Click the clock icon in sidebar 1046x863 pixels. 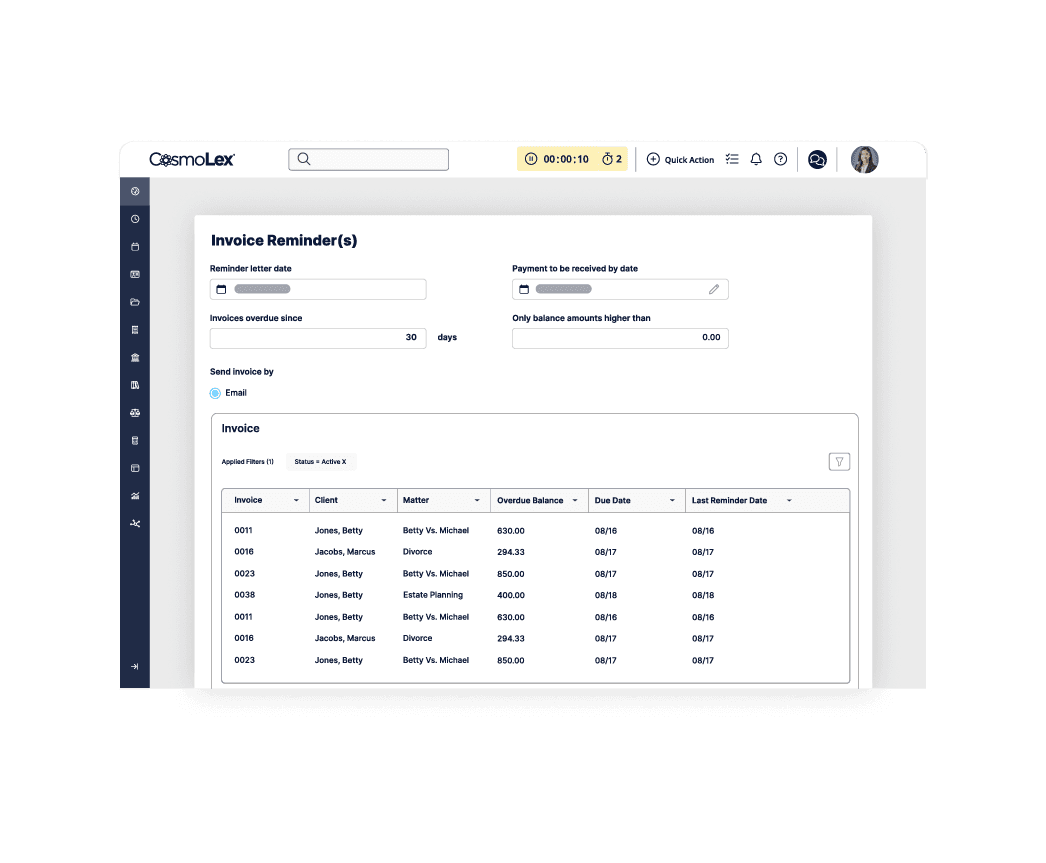[135, 219]
